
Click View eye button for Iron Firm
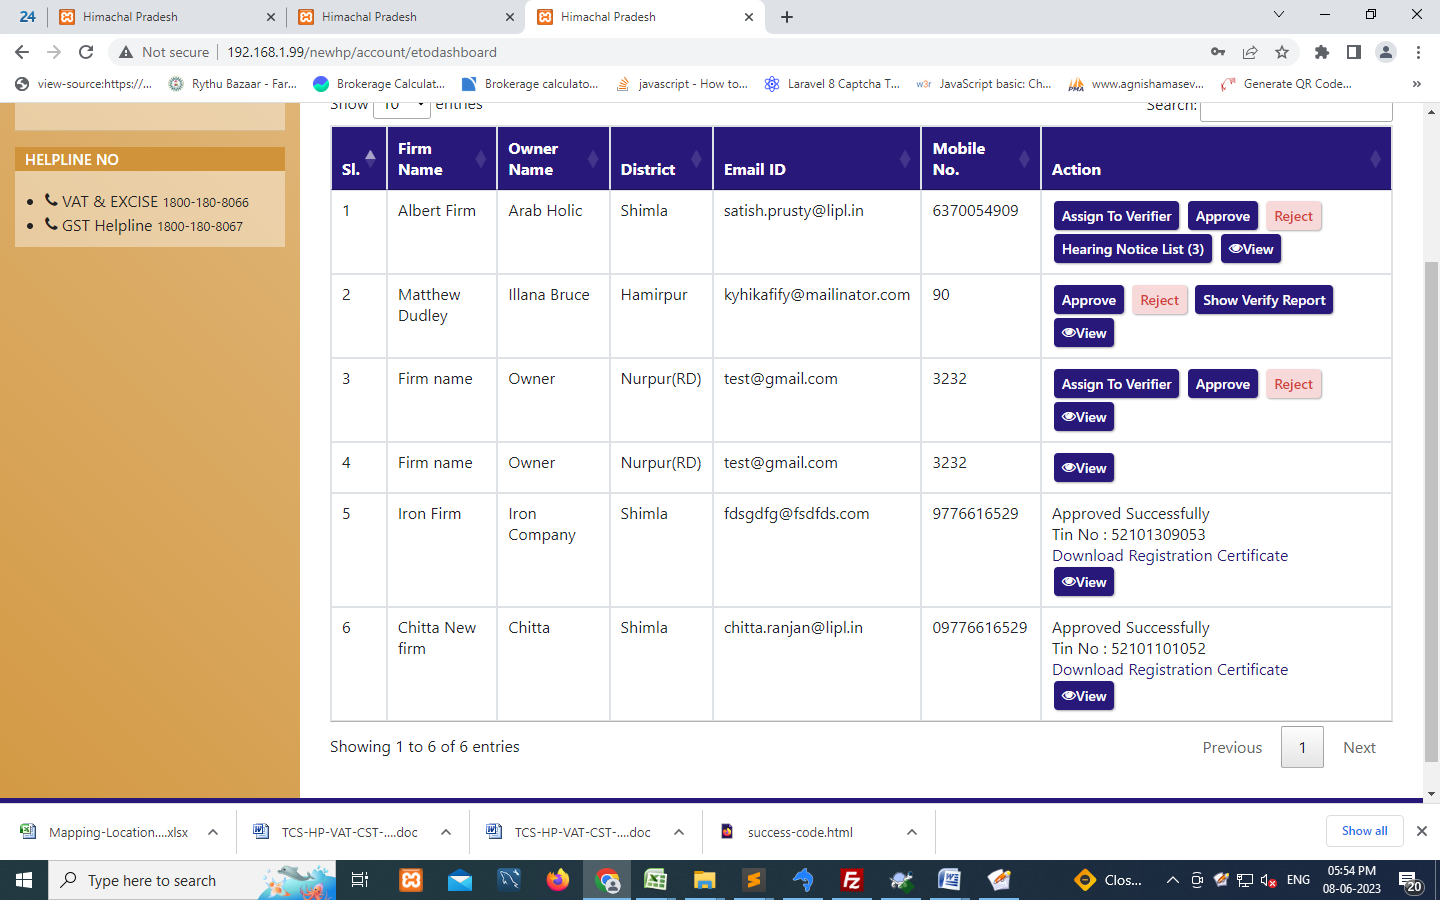[x=1083, y=582]
